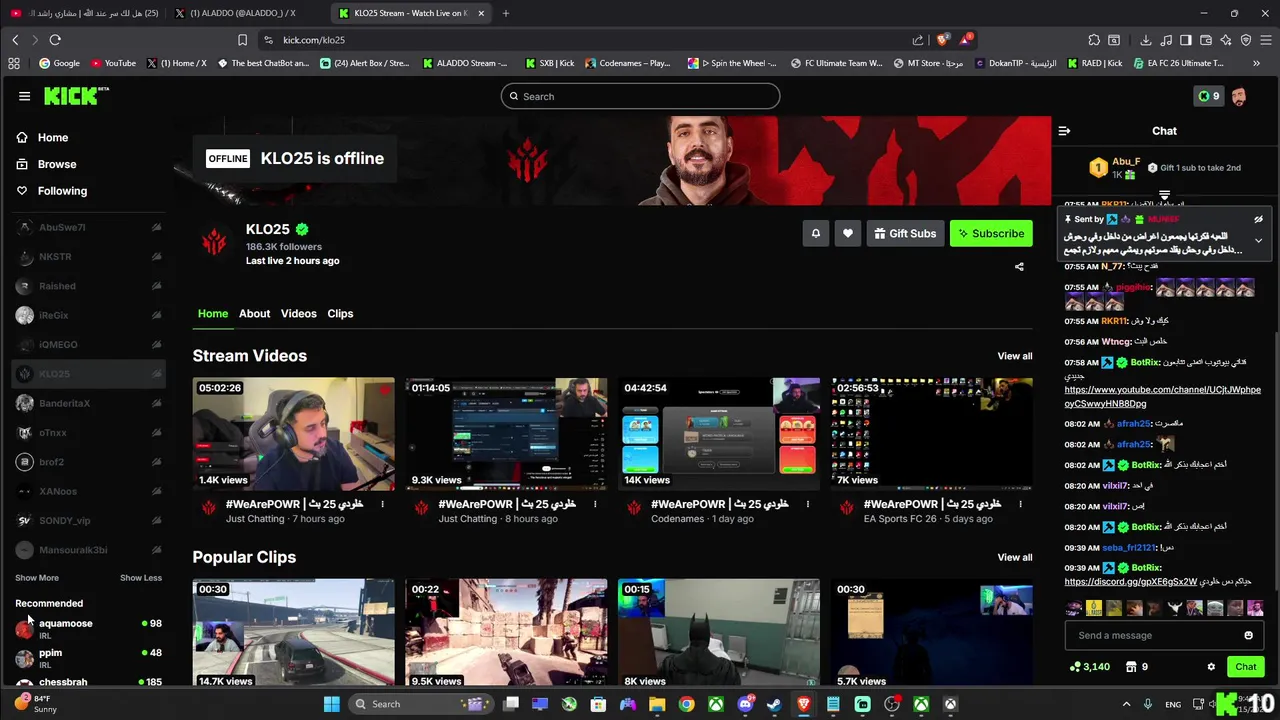Image resolution: width=1280 pixels, height=720 pixels.
Task: Expand the gift leaderboard arrow
Action: [x=1164, y=195]
